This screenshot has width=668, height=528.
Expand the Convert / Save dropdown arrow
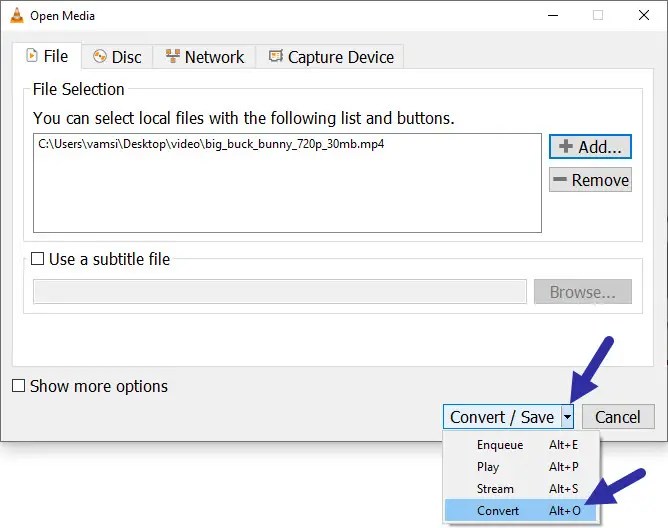(x=567, y=417)
